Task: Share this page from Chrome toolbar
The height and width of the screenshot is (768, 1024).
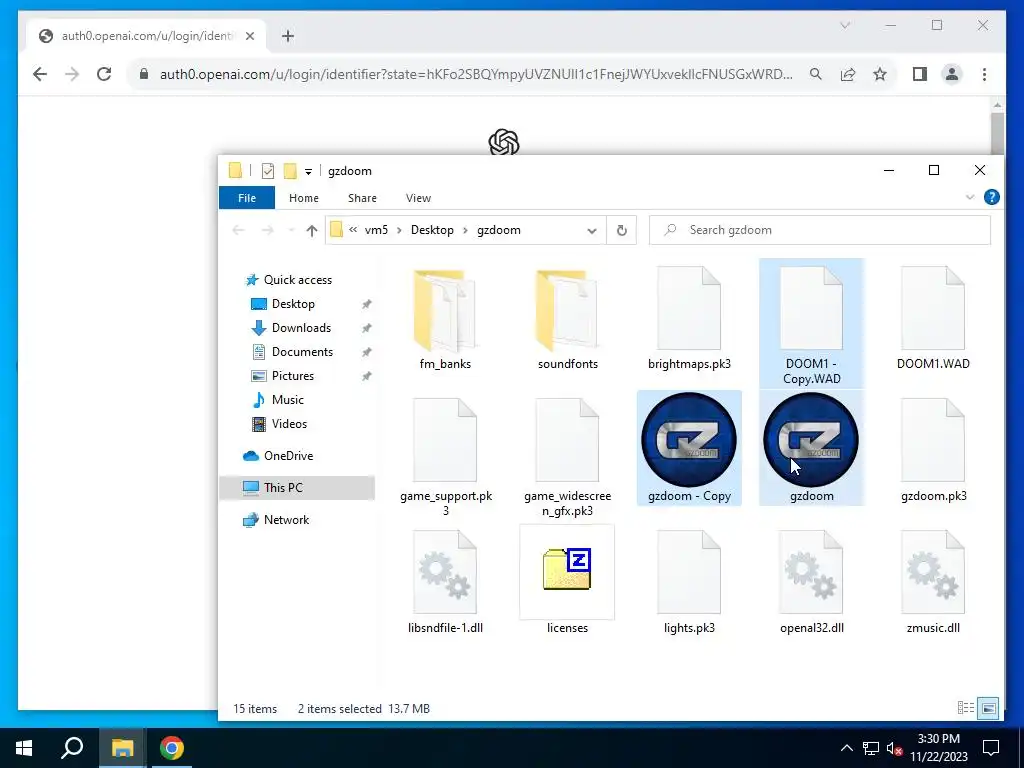Action: 848,74
